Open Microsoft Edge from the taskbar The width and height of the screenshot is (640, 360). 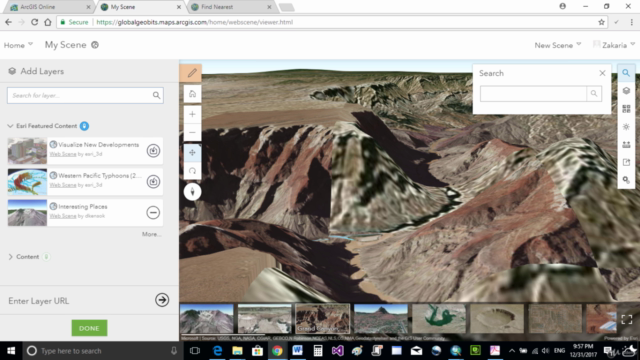tap(217, 351)
